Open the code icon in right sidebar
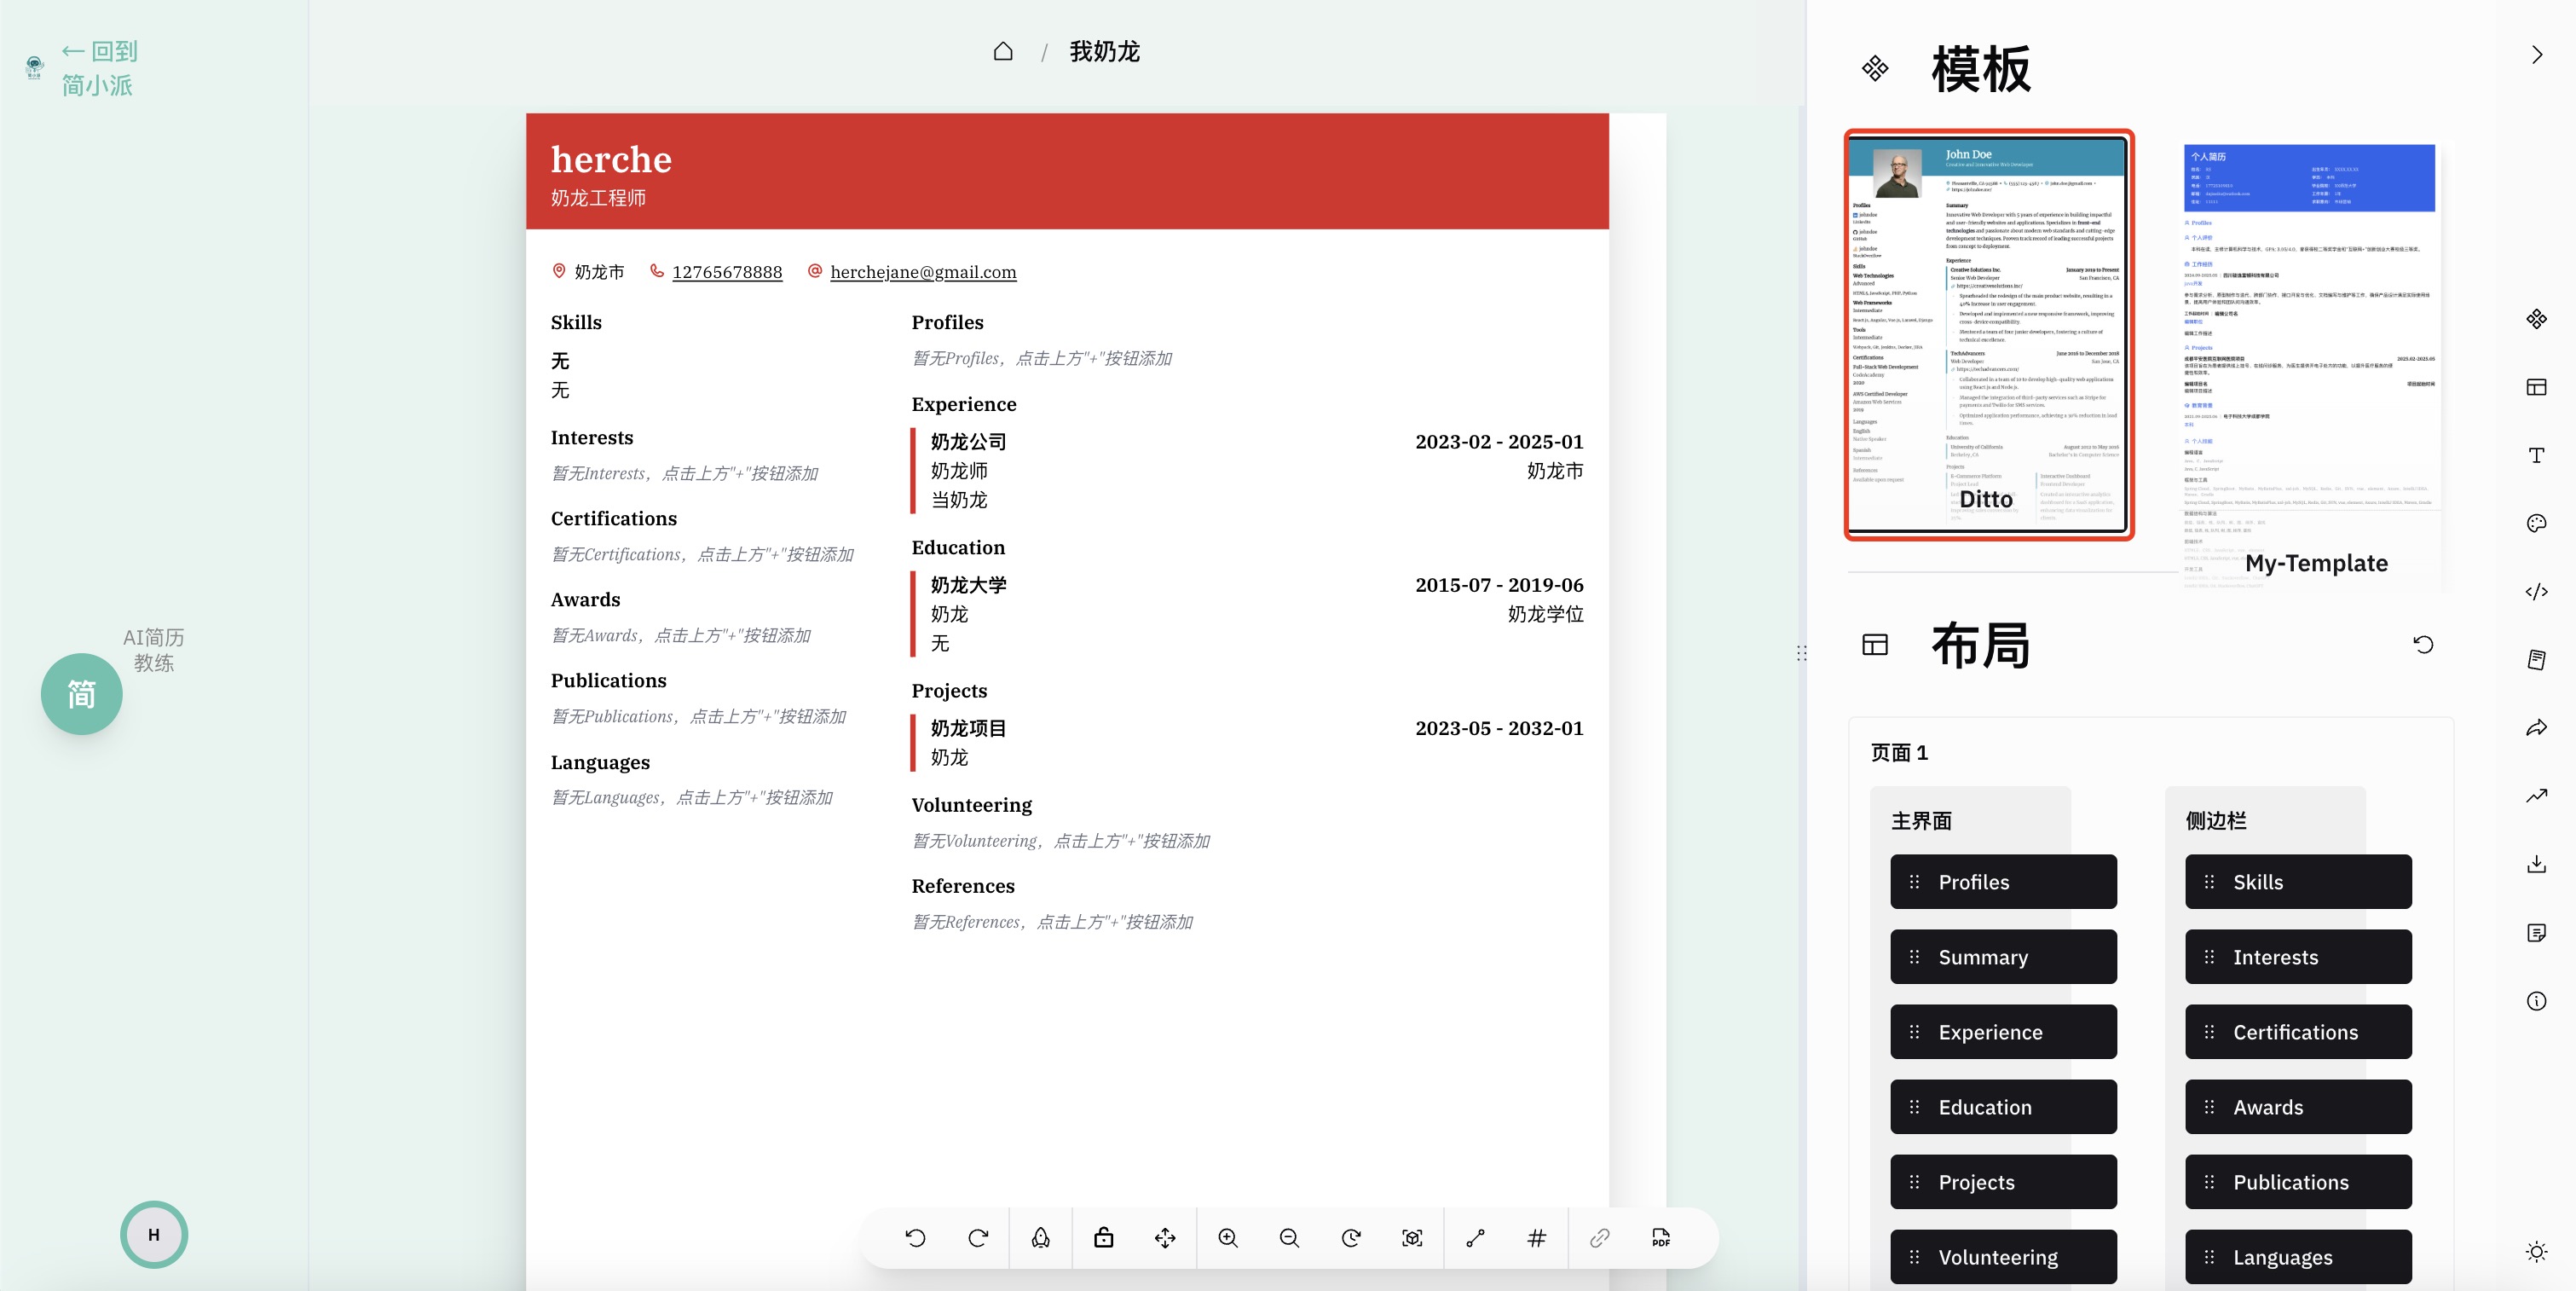The width and height of the screenshot is (2576, 1291). (x=2536, y=591)
